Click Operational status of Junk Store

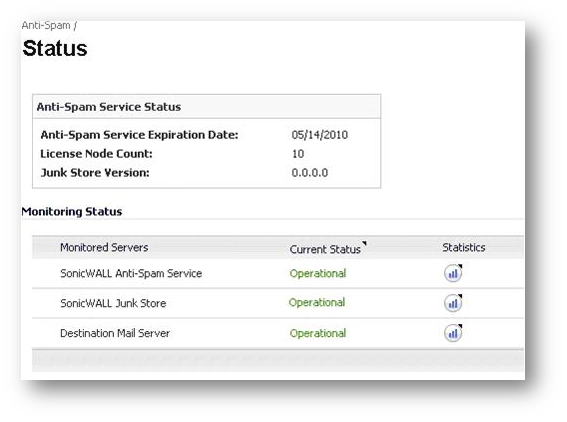(317, 303)
